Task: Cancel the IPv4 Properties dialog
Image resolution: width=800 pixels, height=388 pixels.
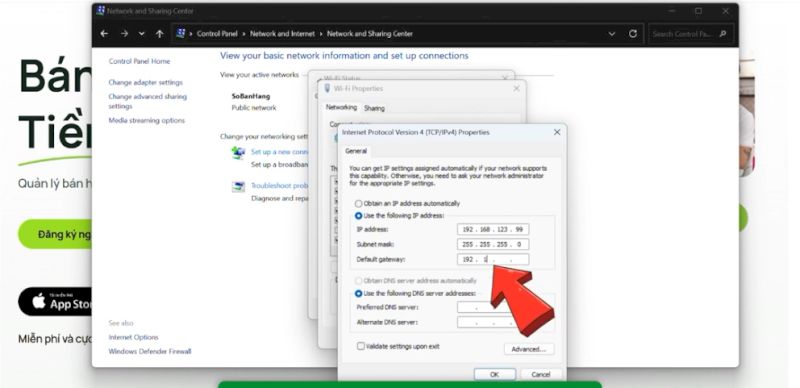Action: click(x=541, y=374)
